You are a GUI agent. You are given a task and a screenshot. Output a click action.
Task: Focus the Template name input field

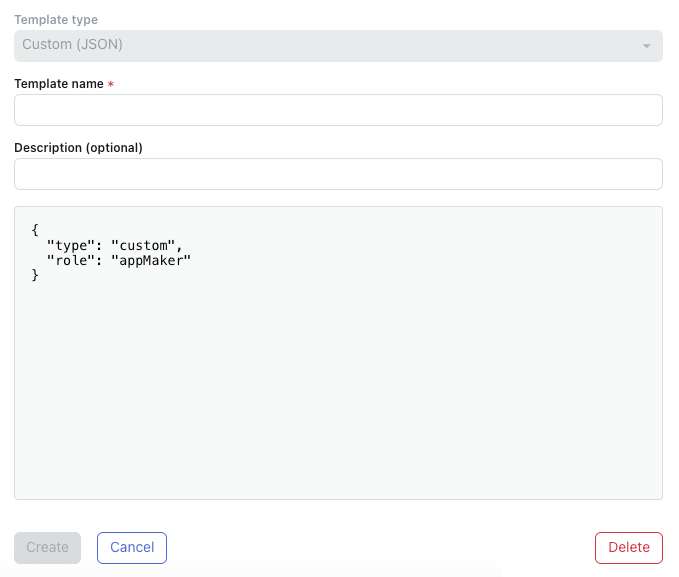pyautogui.click(x=338, y=110)
